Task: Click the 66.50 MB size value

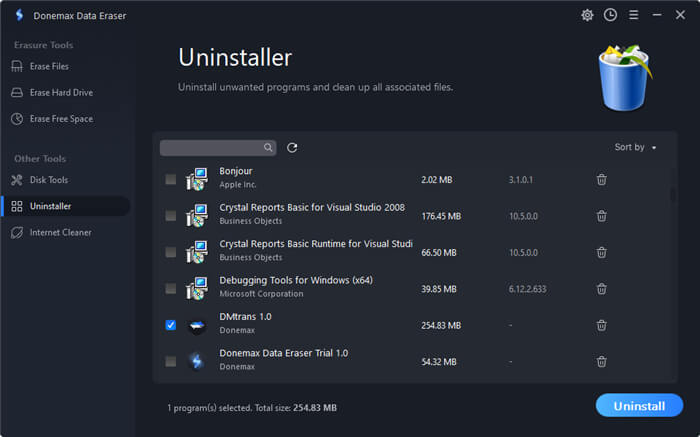Action: click(x=439, y=253)
